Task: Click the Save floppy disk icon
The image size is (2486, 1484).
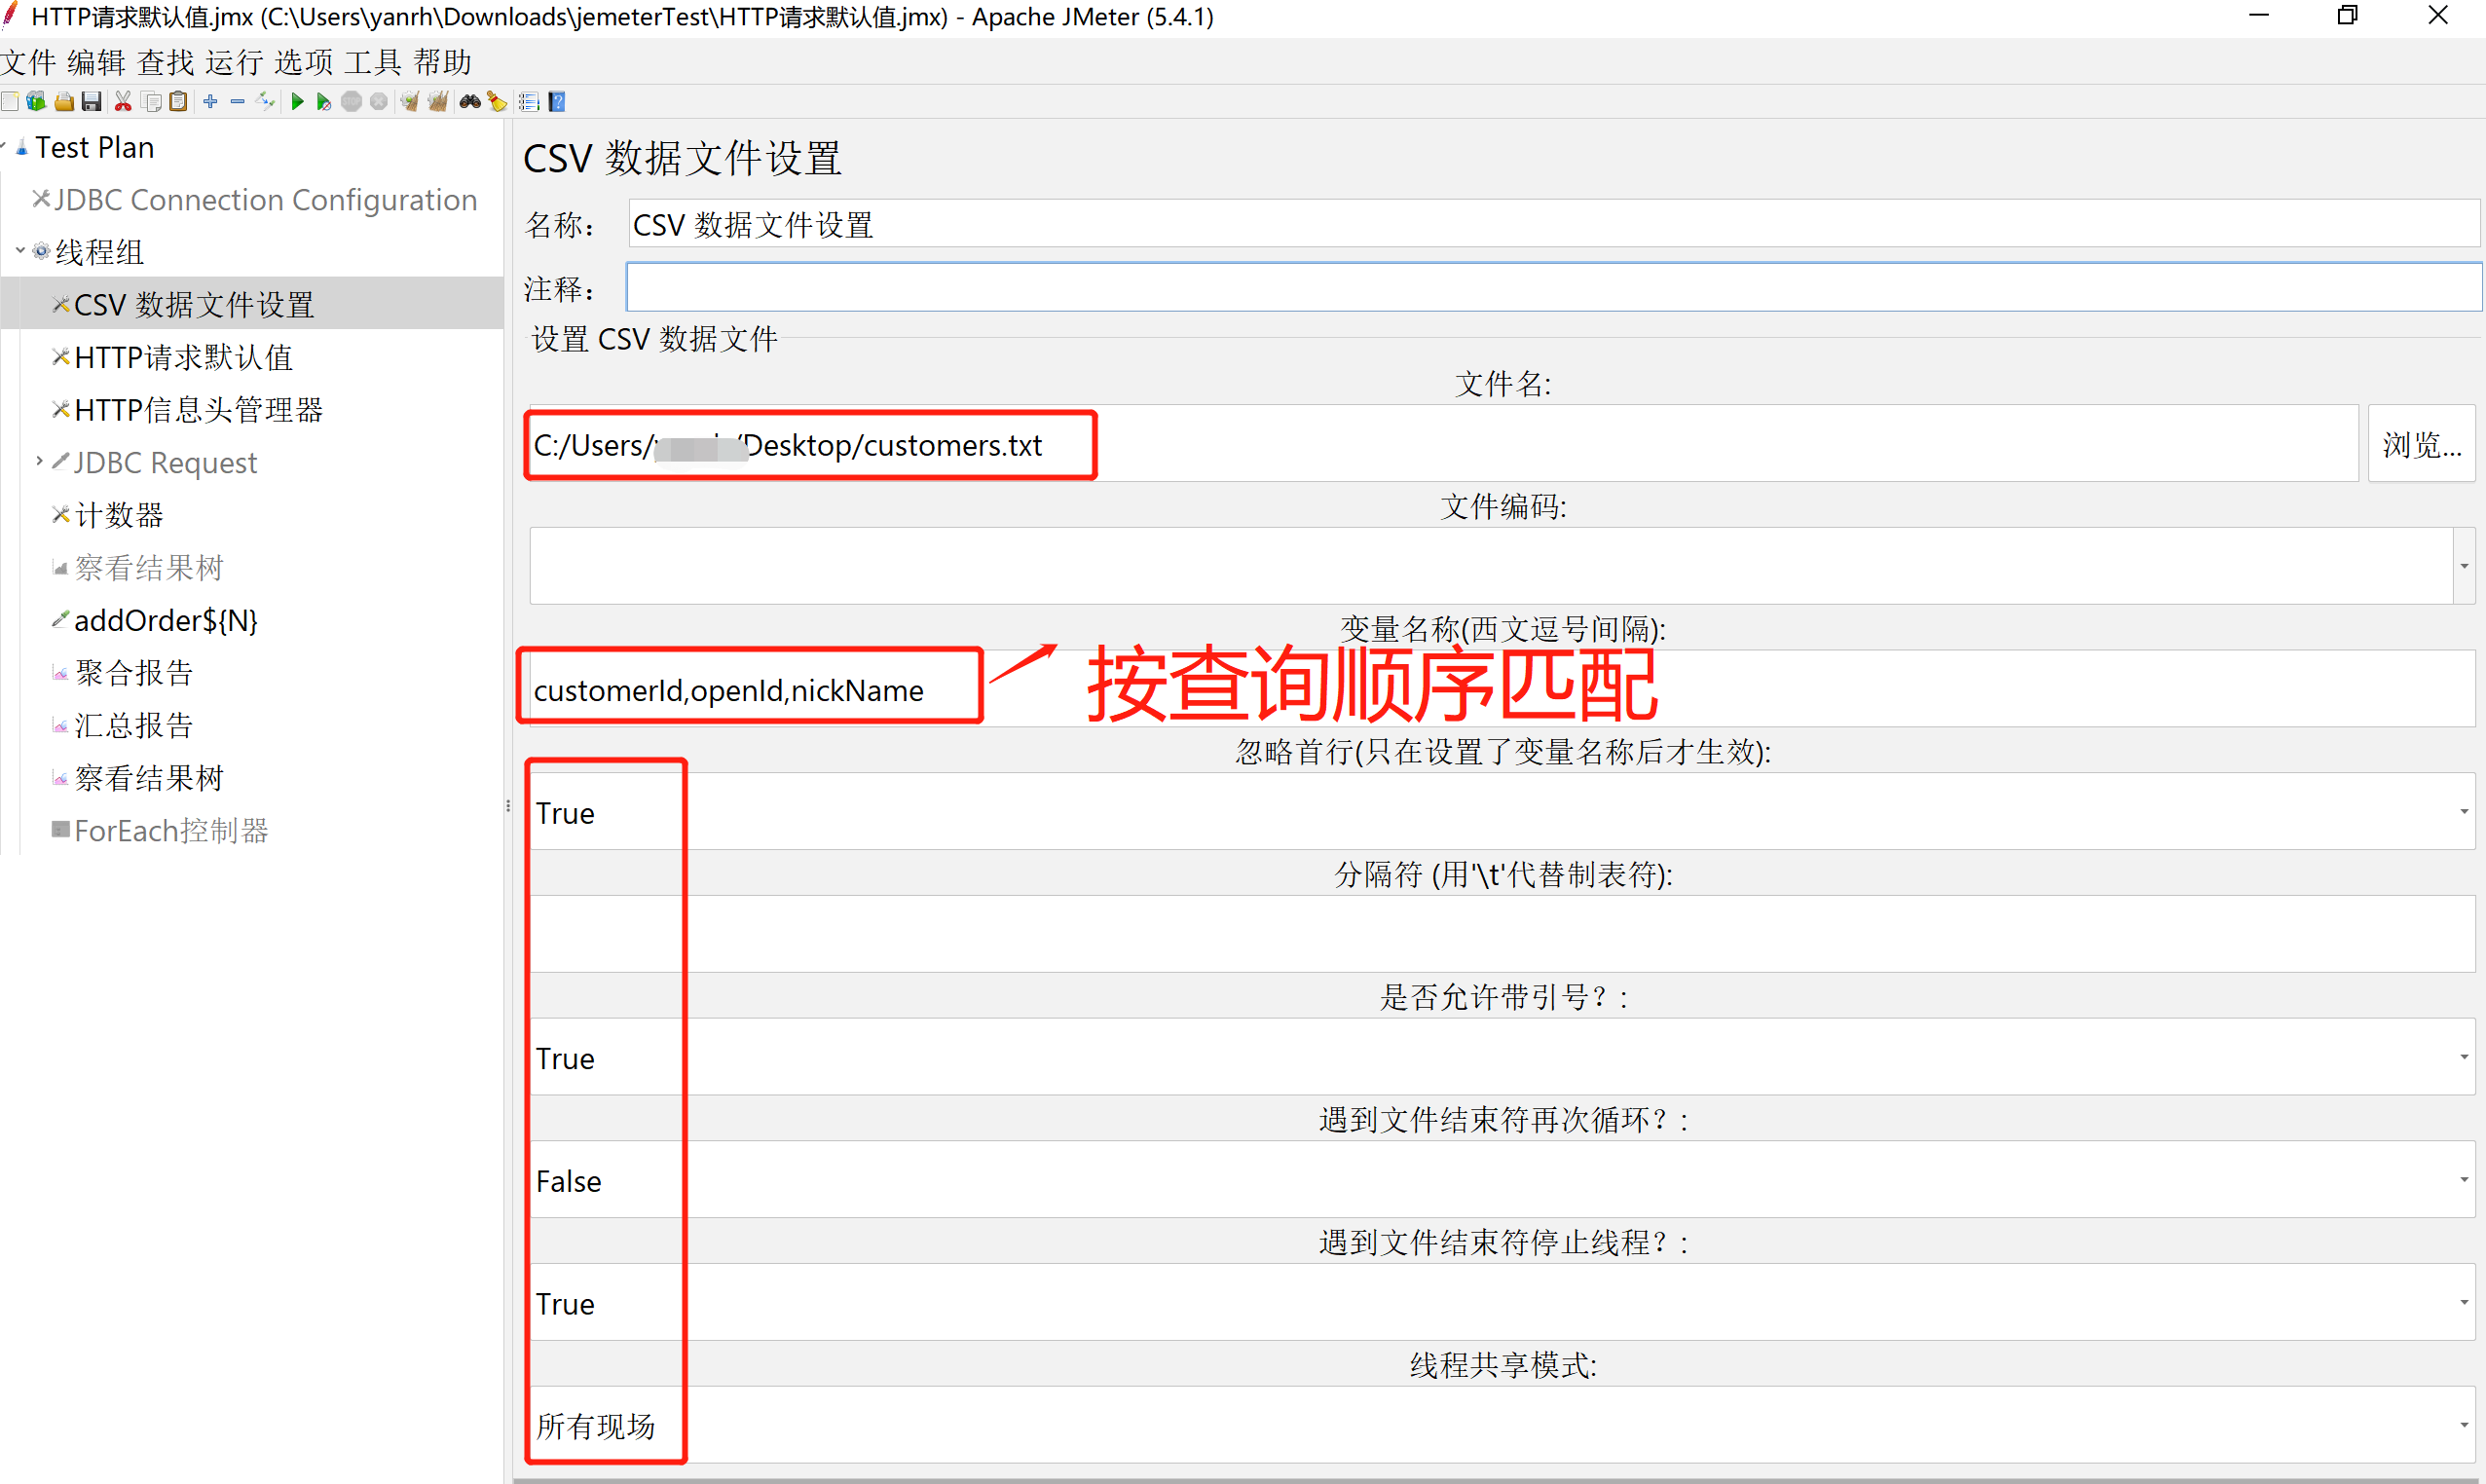Action: pyautogui.click(x=91, y=102)
